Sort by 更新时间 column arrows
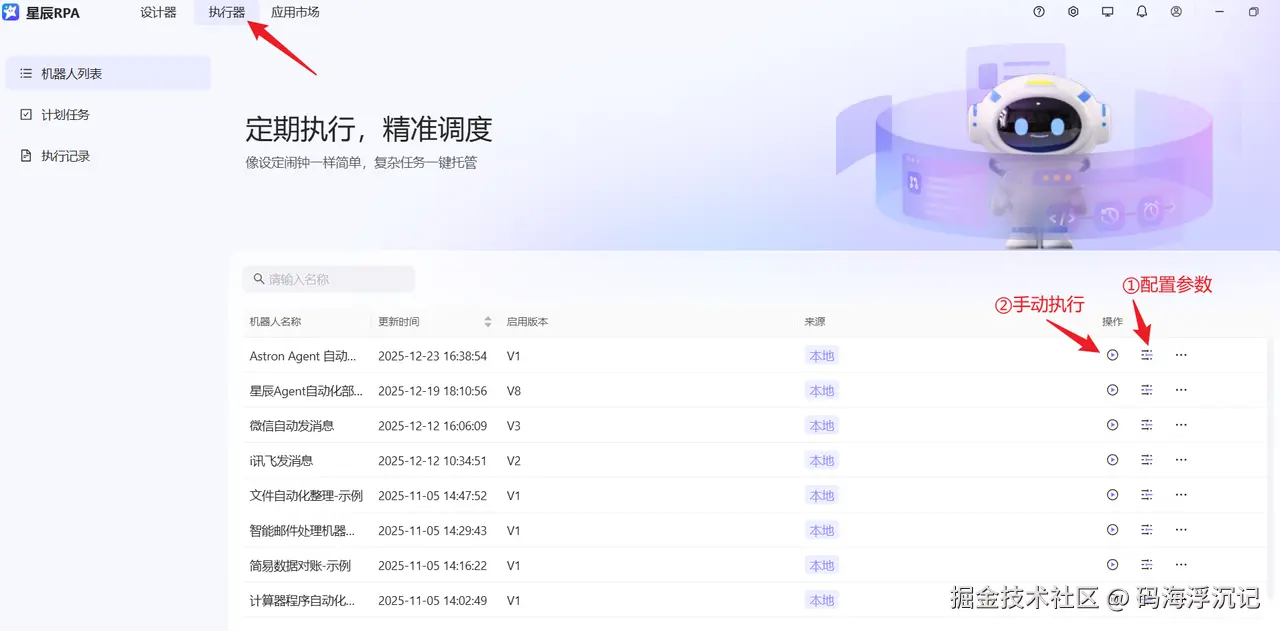 pyautogui.click(x=488, y=322)
